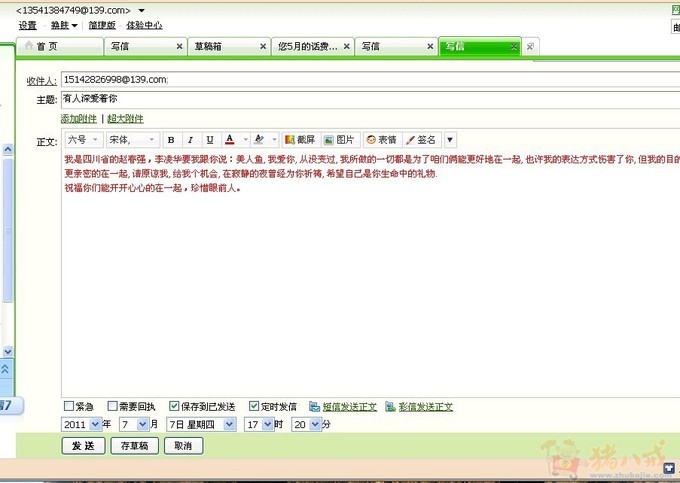Click the SMS icon beside 短信发送正文
The height and width of the screenshot is (483, 680).
314,407
